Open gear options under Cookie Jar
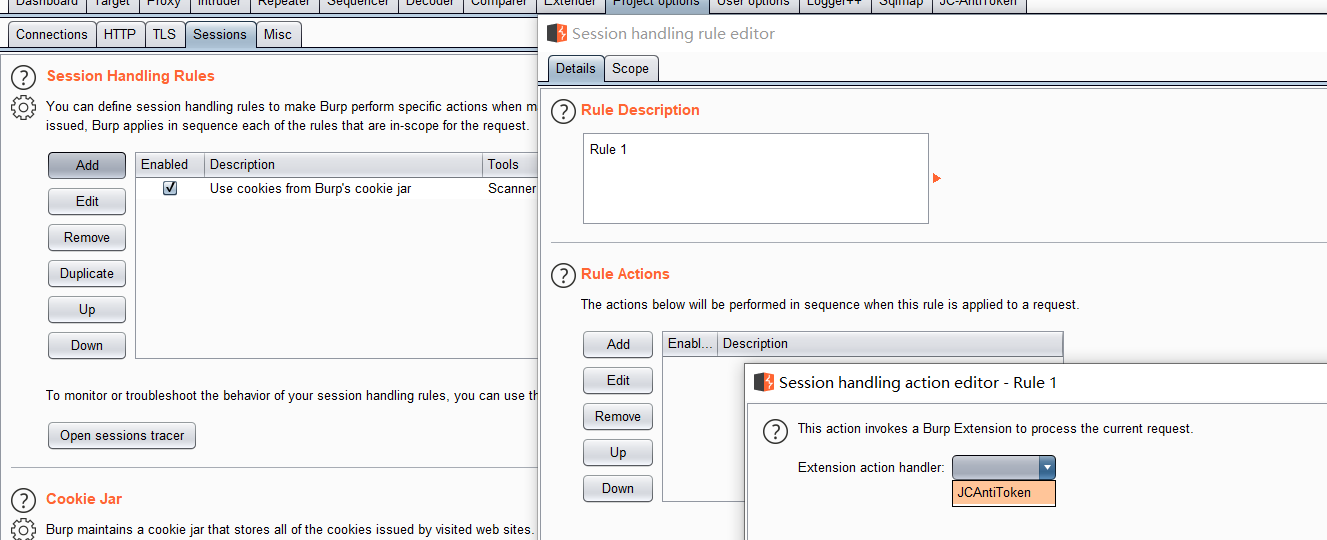This screenshot has height=540, width=1327. (24, 529)
